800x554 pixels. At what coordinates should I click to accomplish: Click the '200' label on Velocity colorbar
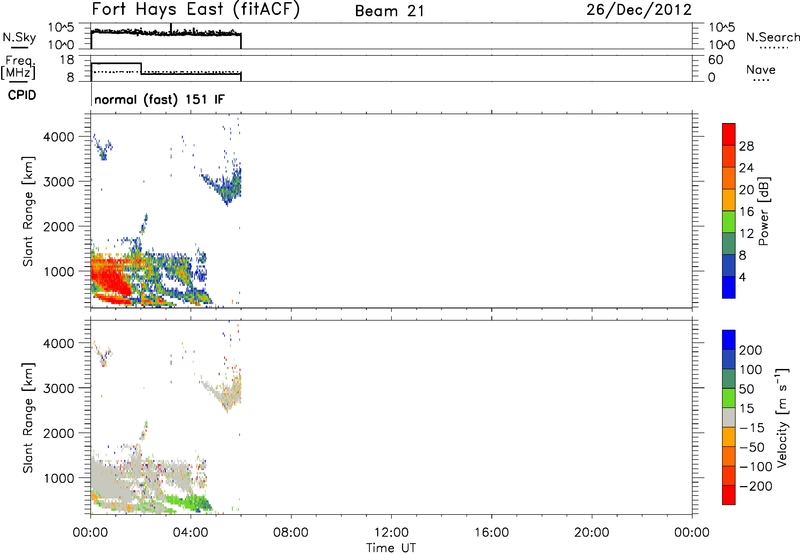[x=751, y=350]
